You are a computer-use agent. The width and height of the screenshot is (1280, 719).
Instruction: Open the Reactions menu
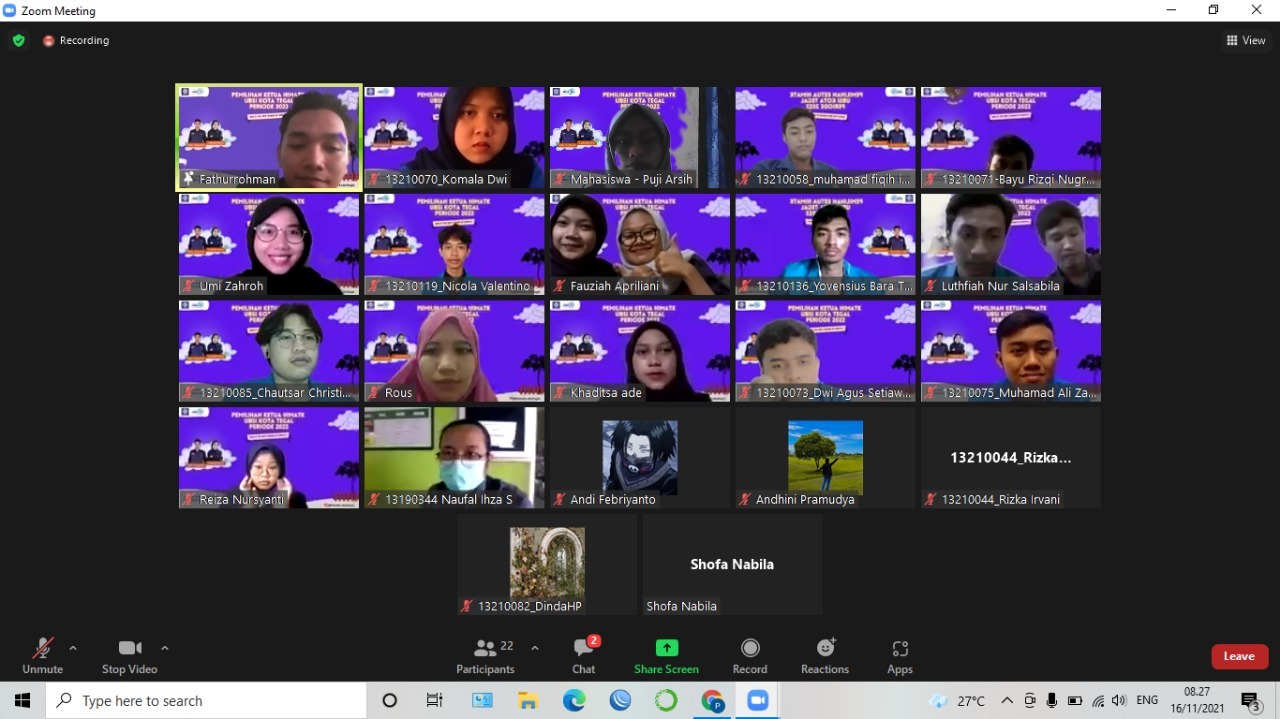pyautogui.click(x=825, y=657)
